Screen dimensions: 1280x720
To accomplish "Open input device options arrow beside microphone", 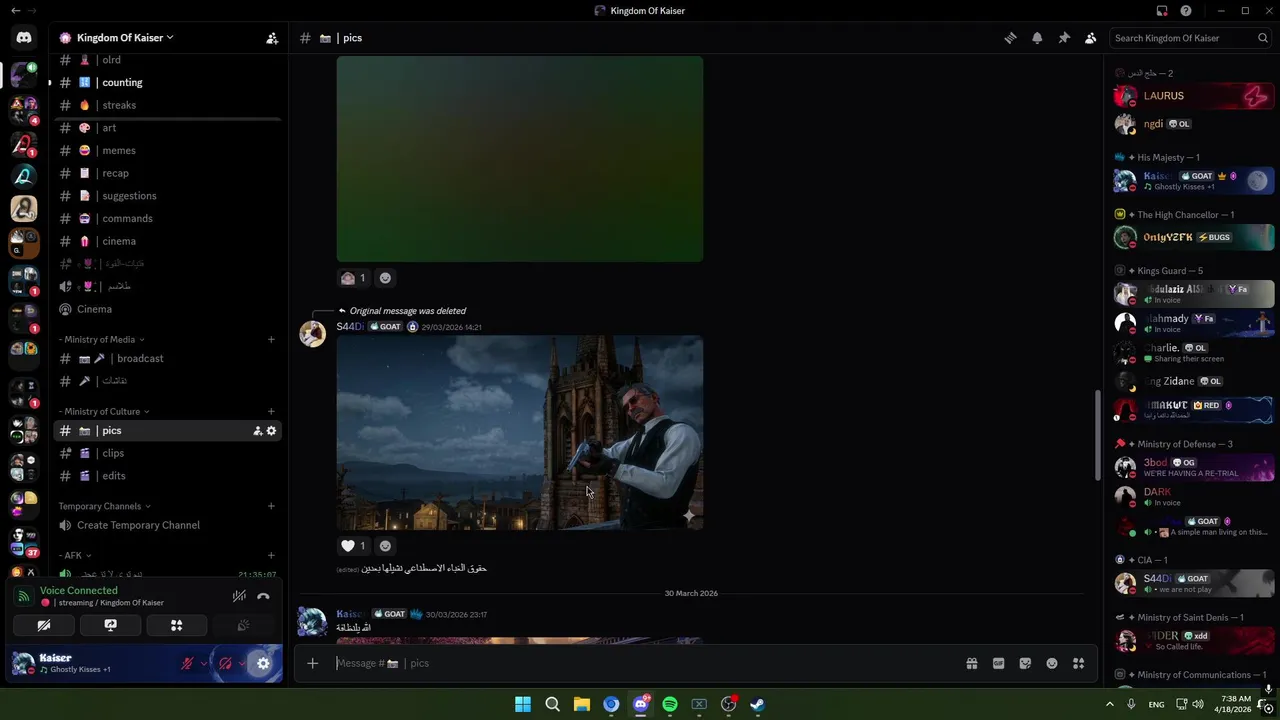I will [204, 663].
